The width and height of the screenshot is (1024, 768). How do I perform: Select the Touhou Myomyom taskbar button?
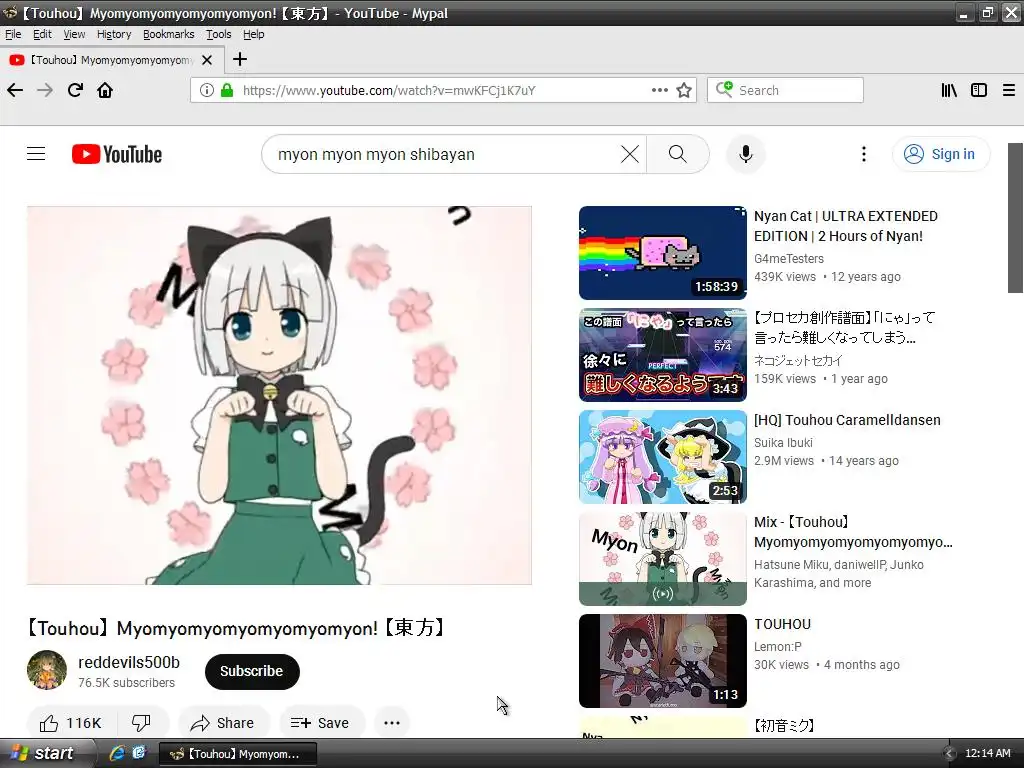pos(238,754)
